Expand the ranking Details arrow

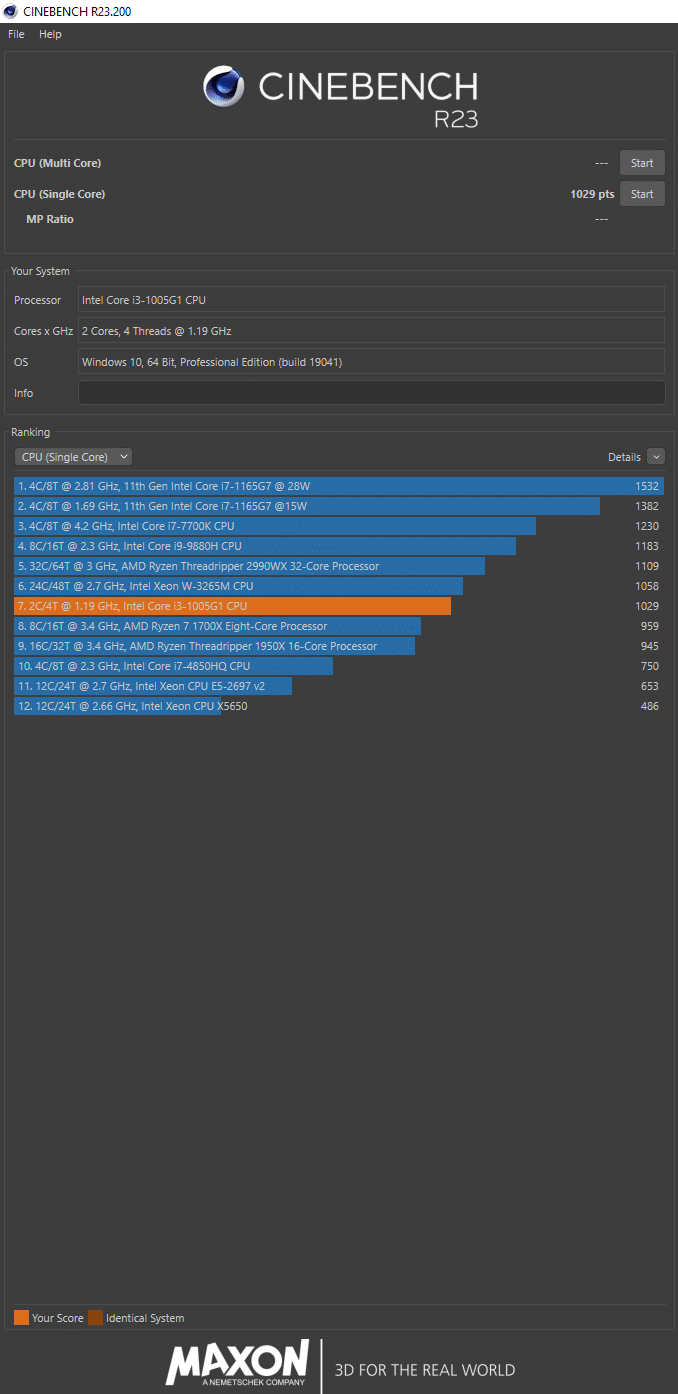[656, 457]
